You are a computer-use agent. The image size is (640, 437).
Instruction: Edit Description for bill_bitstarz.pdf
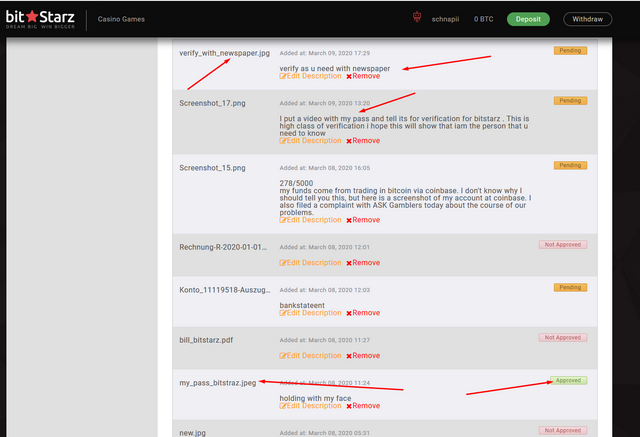click(x=310, y=356)
